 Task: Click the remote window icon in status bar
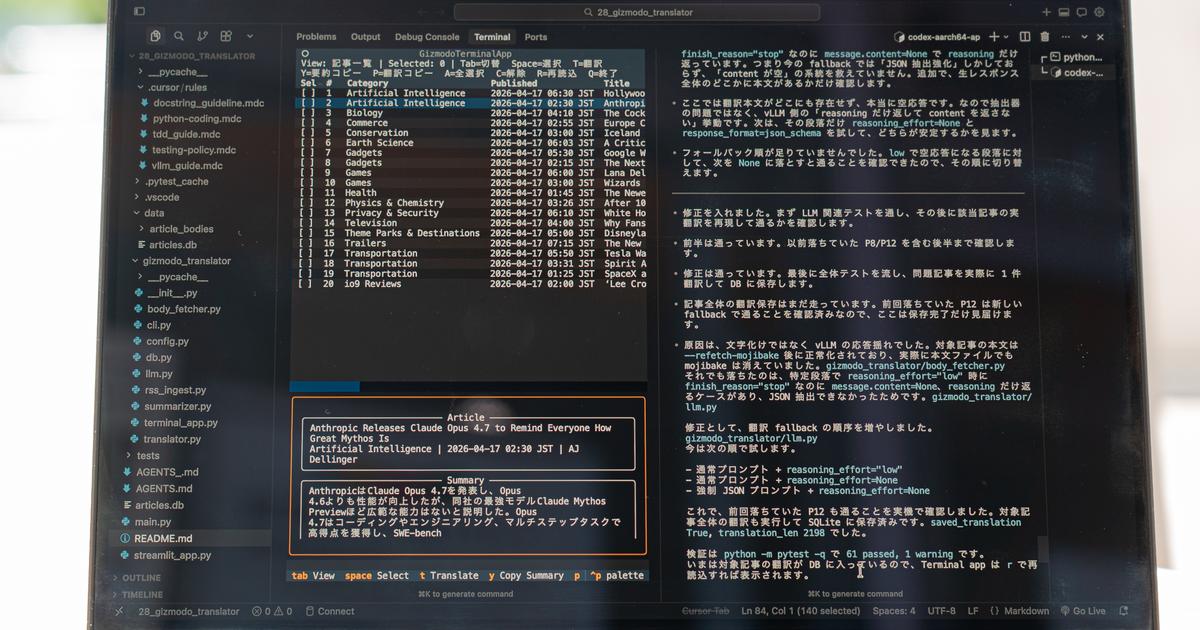(119, 611)
